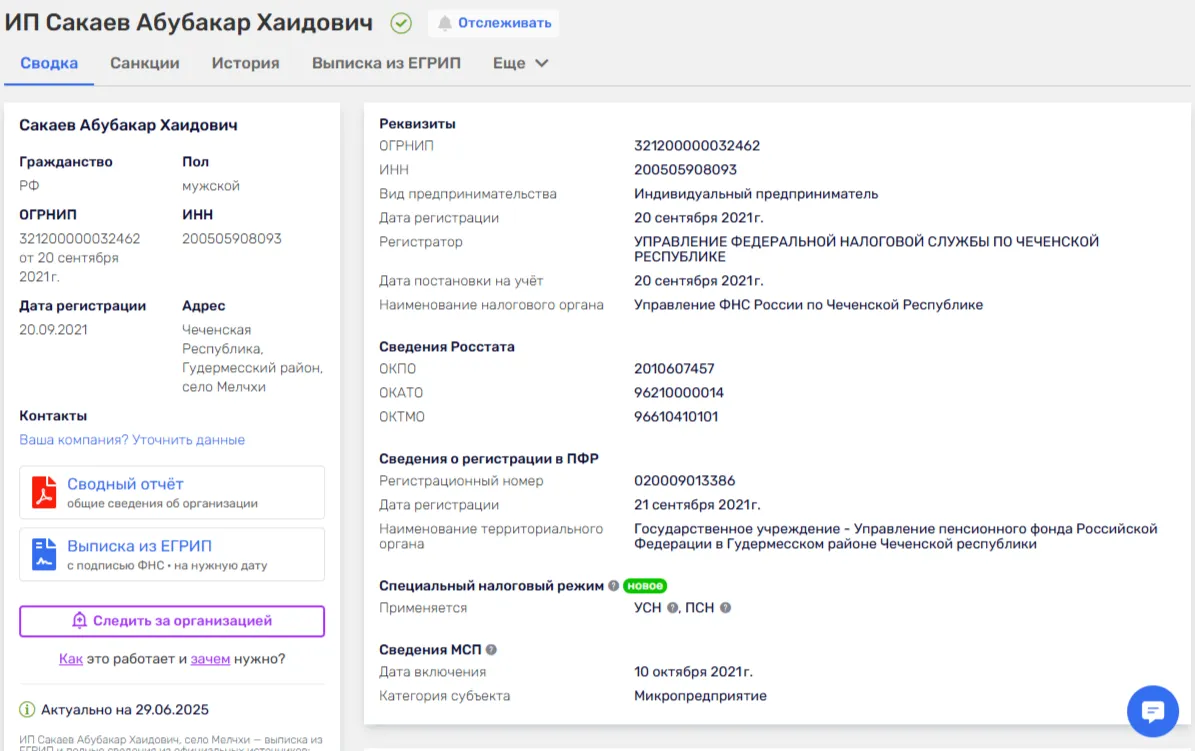
Task: Select the Сводка tab
Action: [49, 63]
